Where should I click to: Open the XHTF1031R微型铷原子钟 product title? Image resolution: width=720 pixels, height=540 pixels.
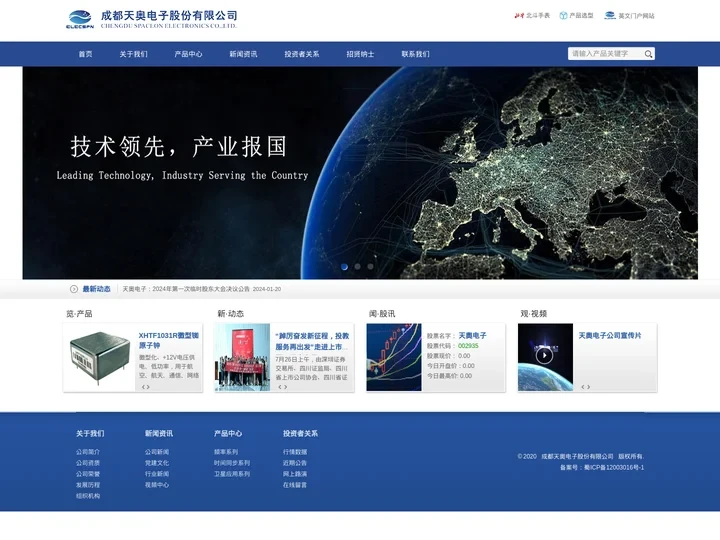coord(169,340)
